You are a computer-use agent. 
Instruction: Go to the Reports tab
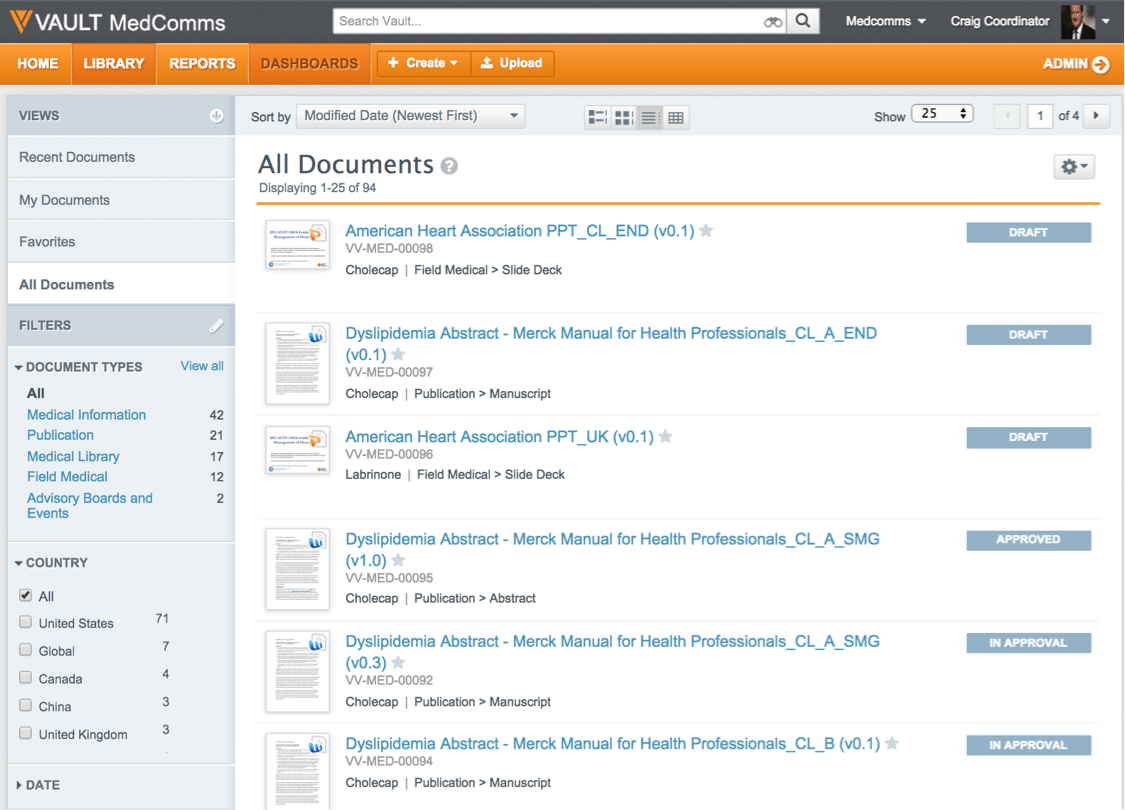point(202,63)
